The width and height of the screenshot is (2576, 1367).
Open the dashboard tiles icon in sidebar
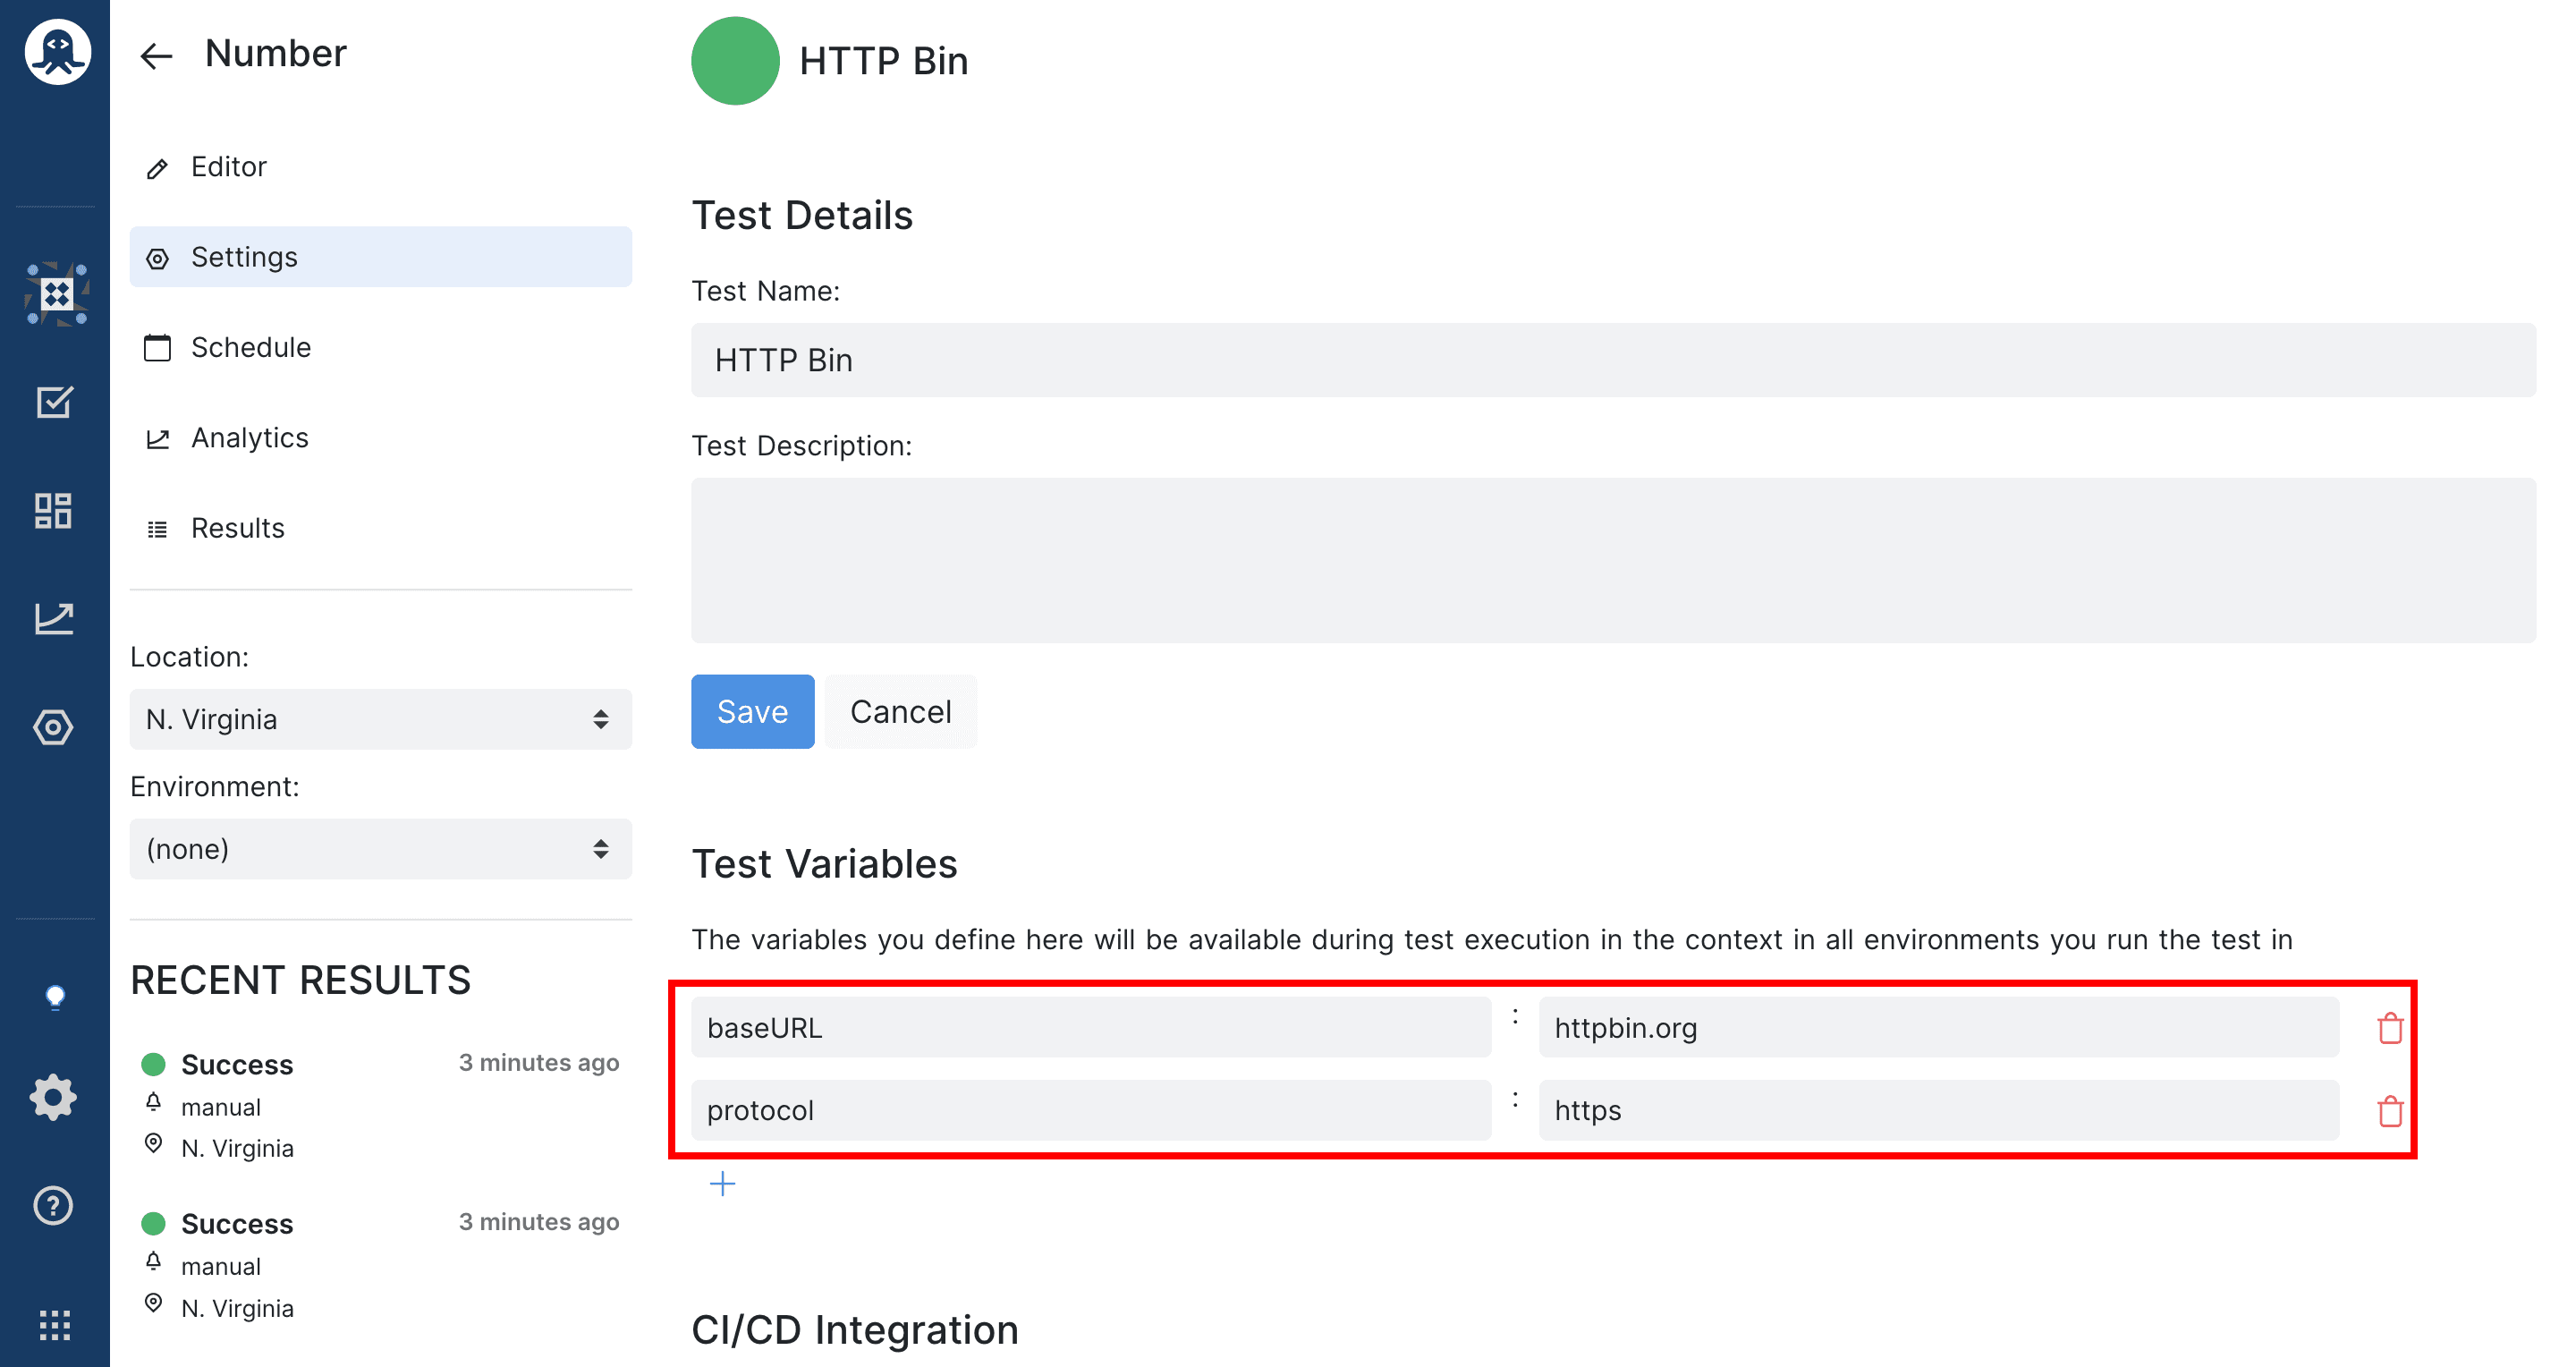(x=54, y=511)
